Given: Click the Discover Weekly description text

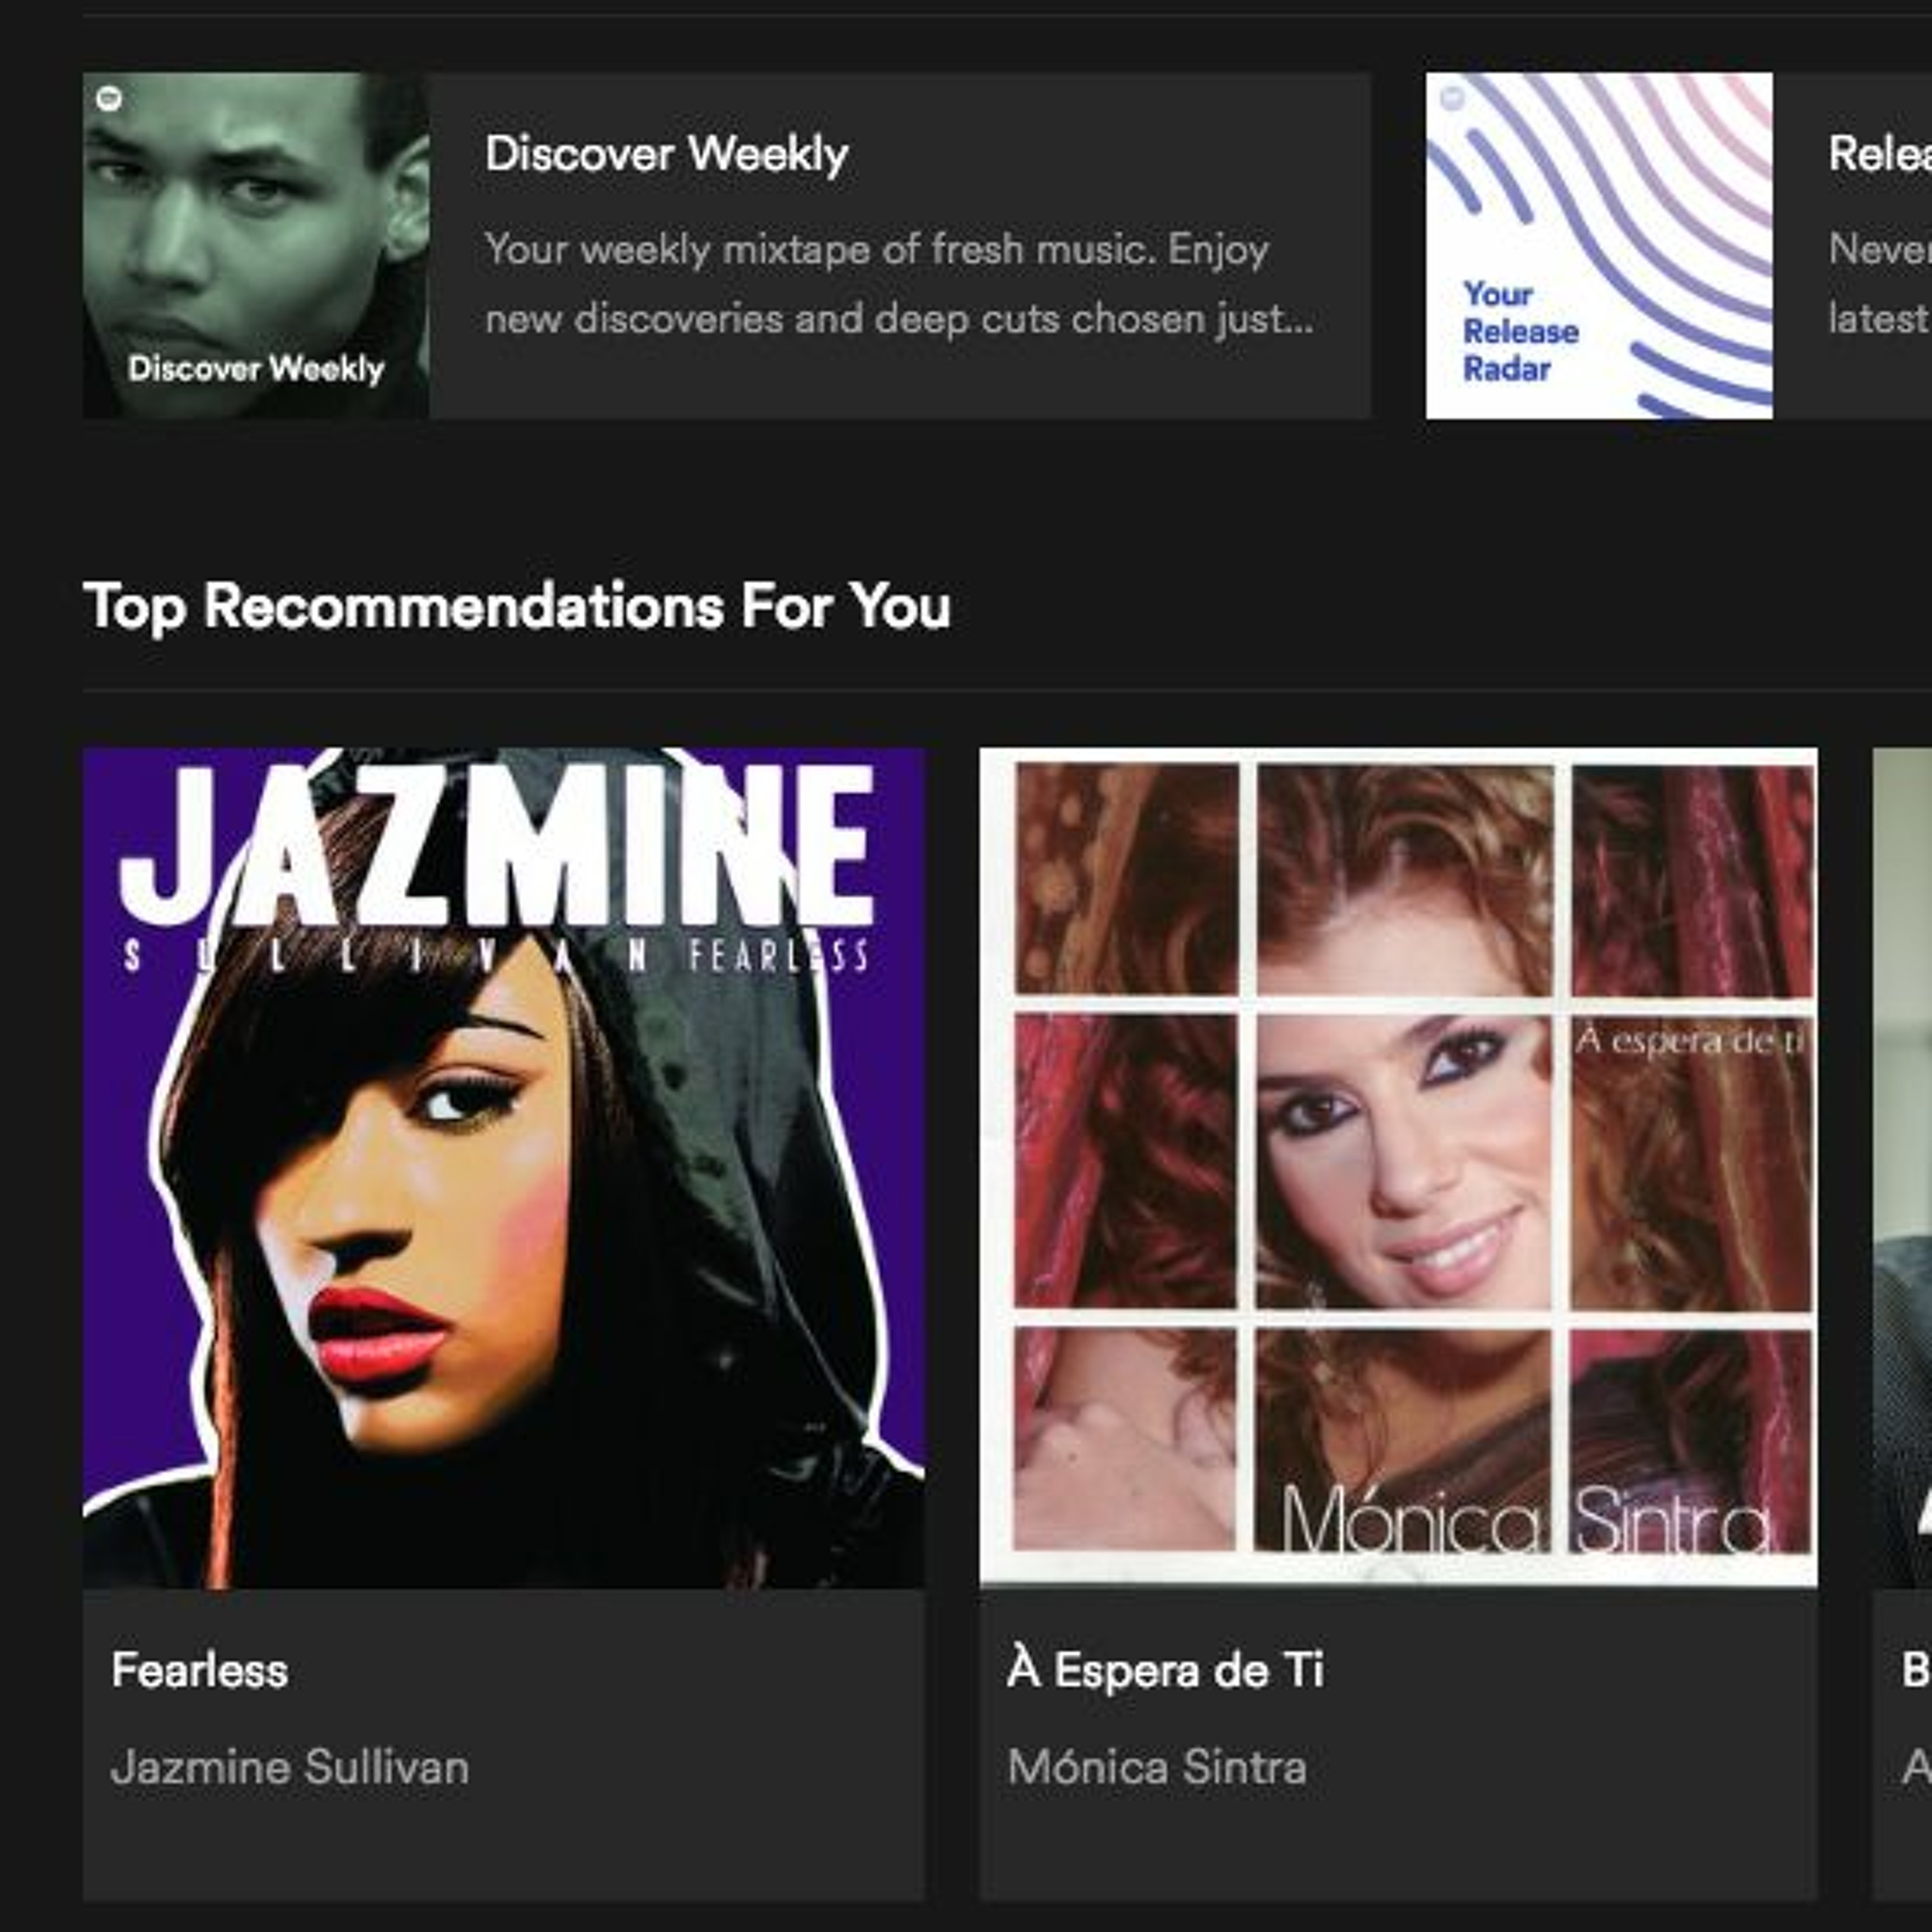Looking at the screenshot, I should [x=898, y=284].
